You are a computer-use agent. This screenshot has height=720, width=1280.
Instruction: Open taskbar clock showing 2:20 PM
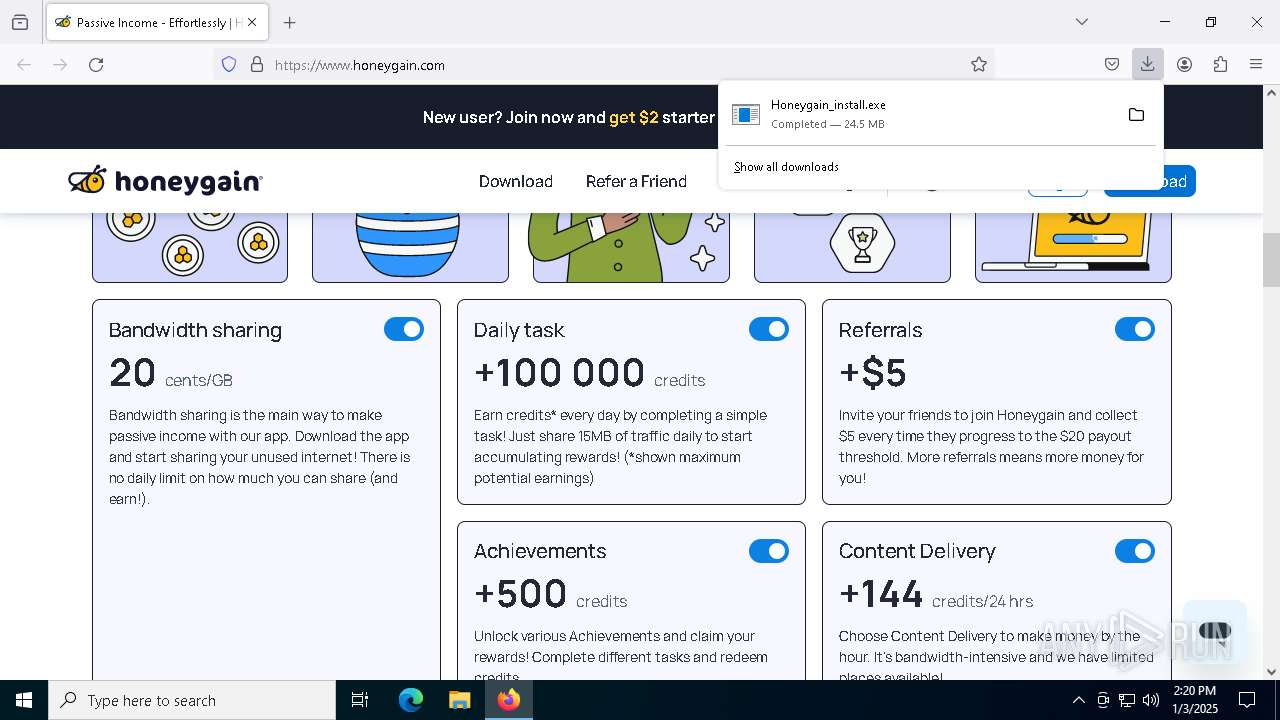(1194, 700)
